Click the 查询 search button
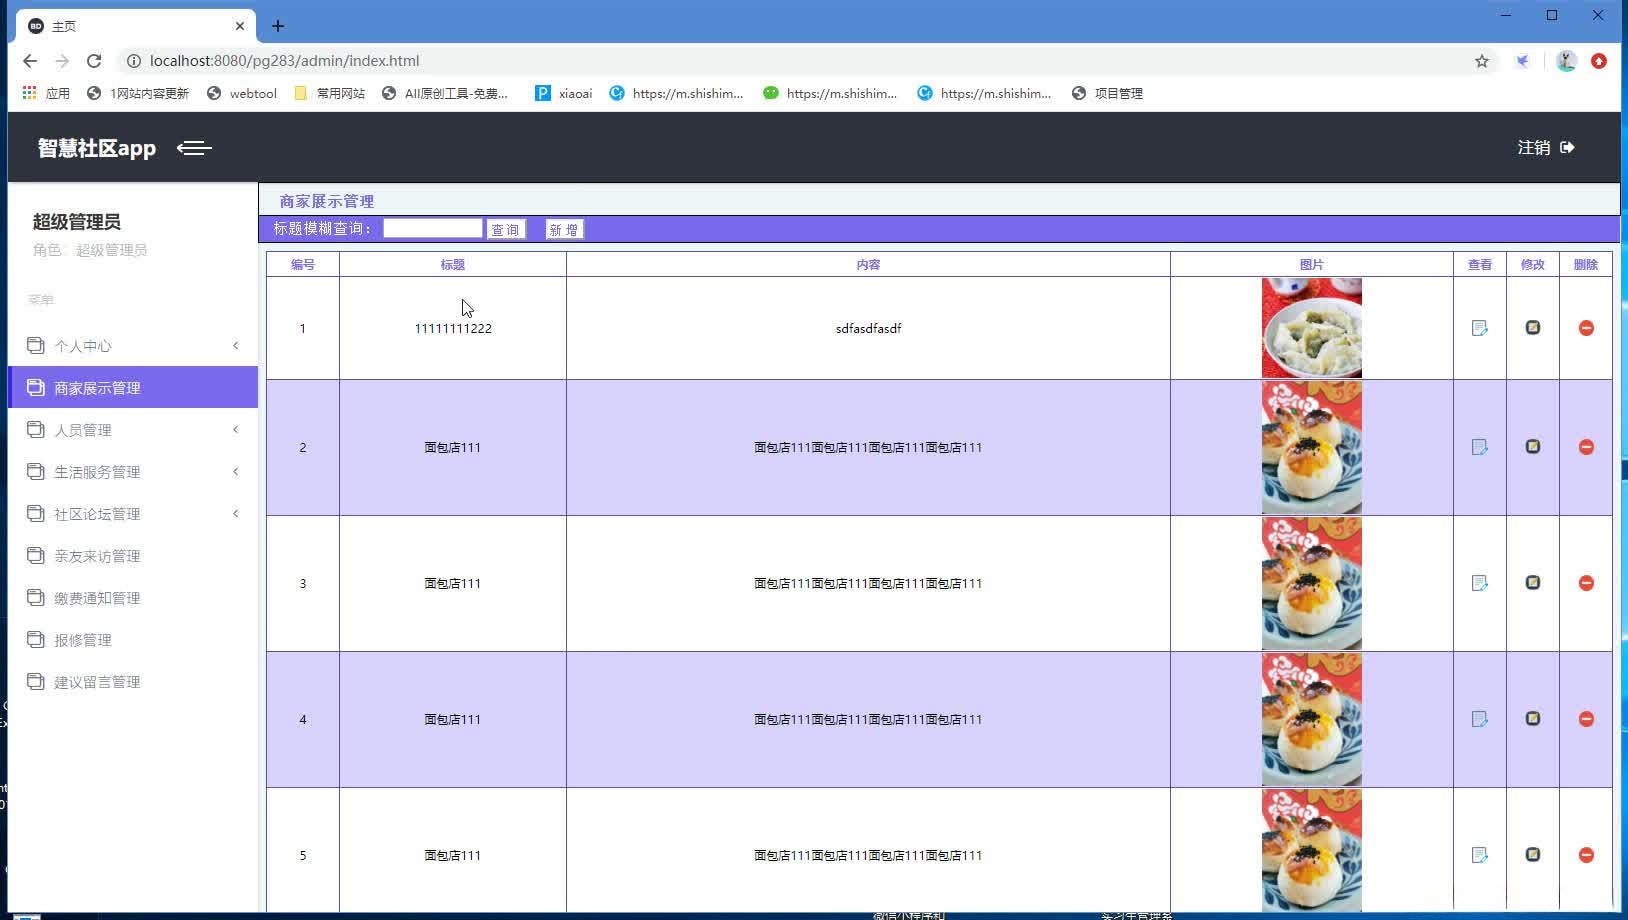Viewport: 1628px width, 920px height. click(506, 228)
